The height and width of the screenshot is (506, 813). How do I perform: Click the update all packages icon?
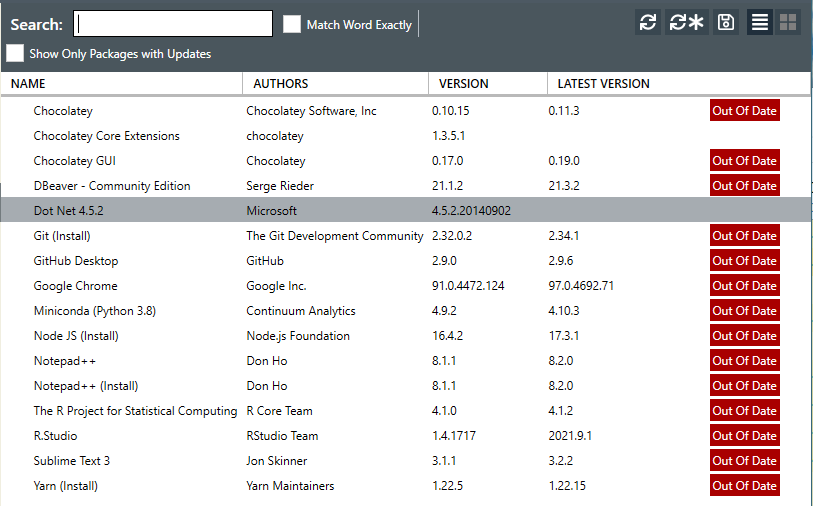(686, 22)
